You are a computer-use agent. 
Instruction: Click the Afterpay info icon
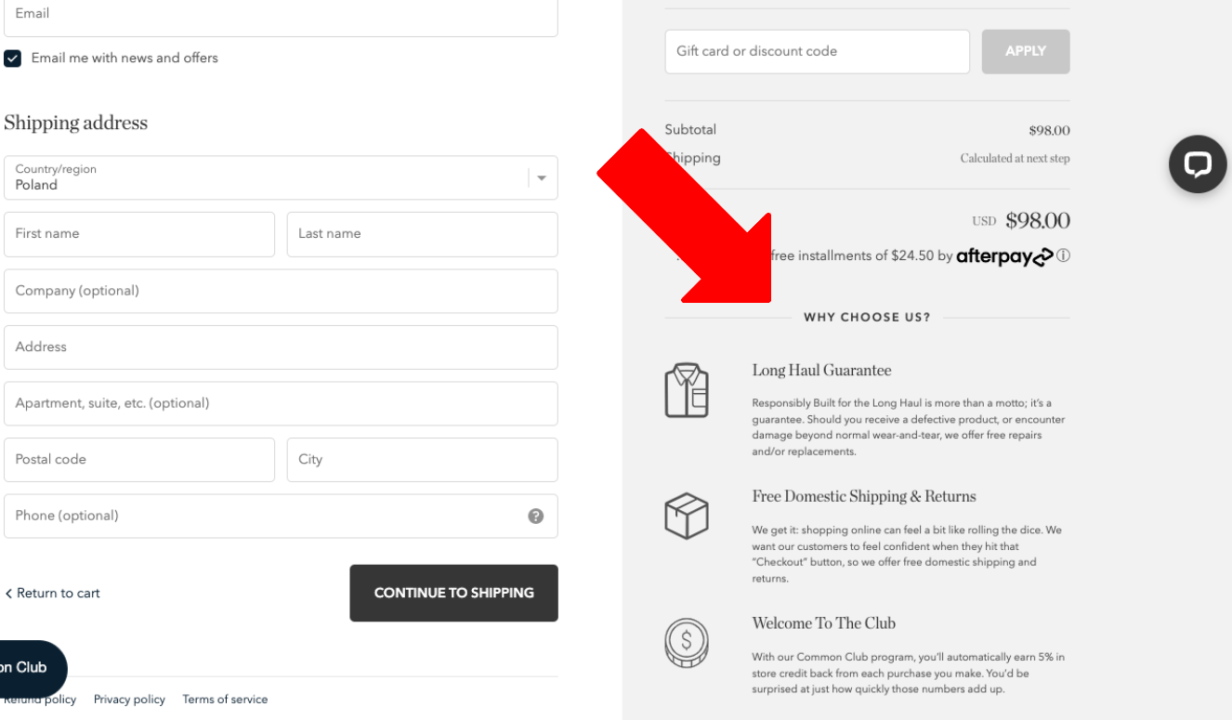click(x=1063, y=256)
